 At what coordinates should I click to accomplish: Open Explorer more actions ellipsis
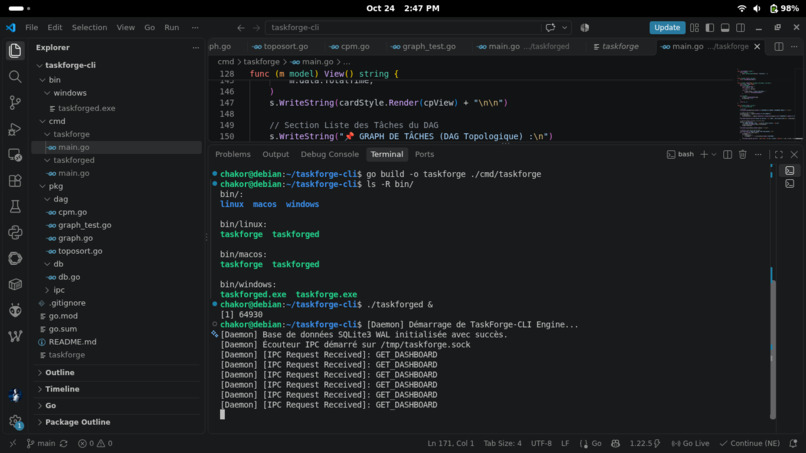coord(195,47)
